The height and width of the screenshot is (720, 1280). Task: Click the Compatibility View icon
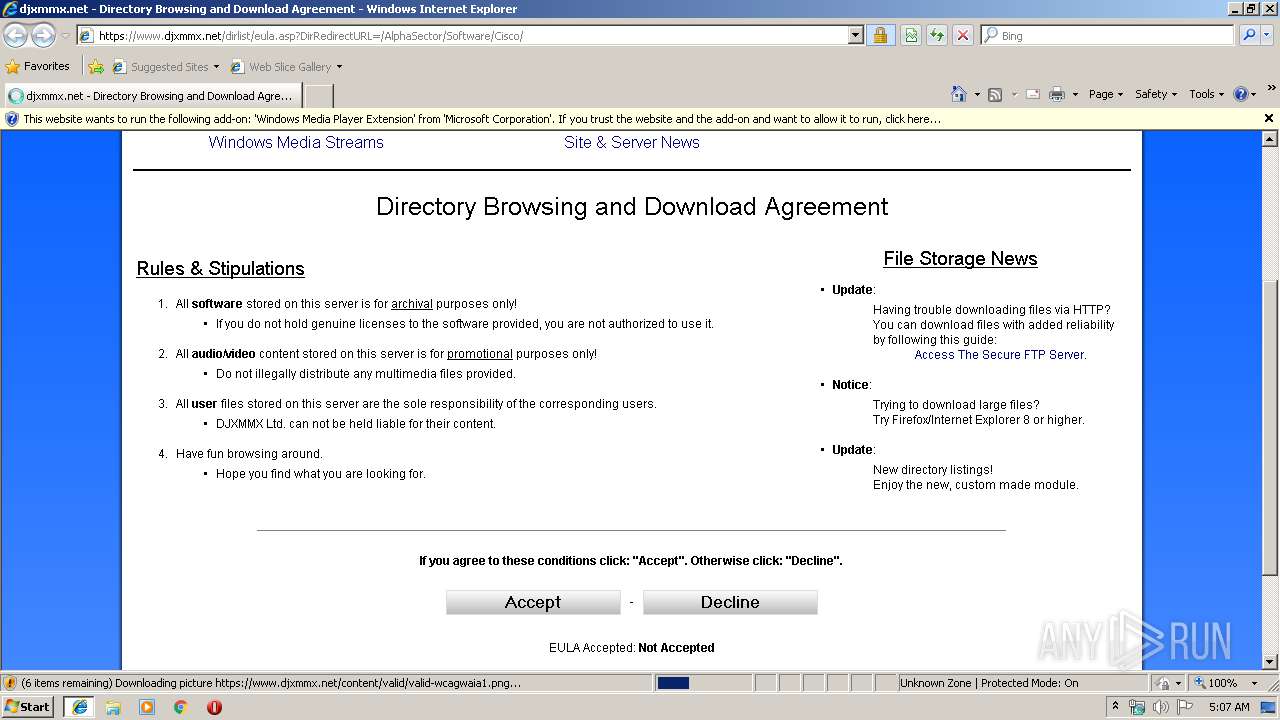[911, 35]
